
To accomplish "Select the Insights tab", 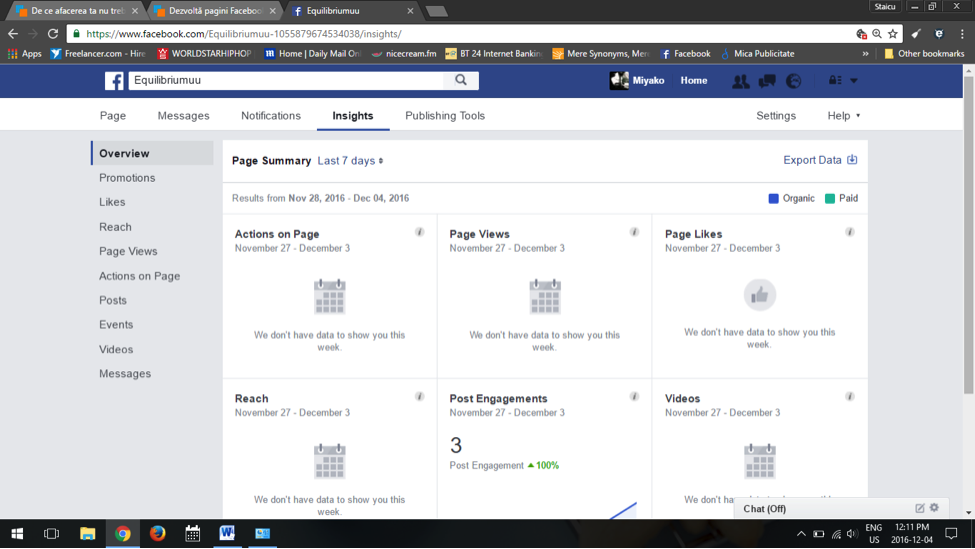I will [x=353, y=116].
